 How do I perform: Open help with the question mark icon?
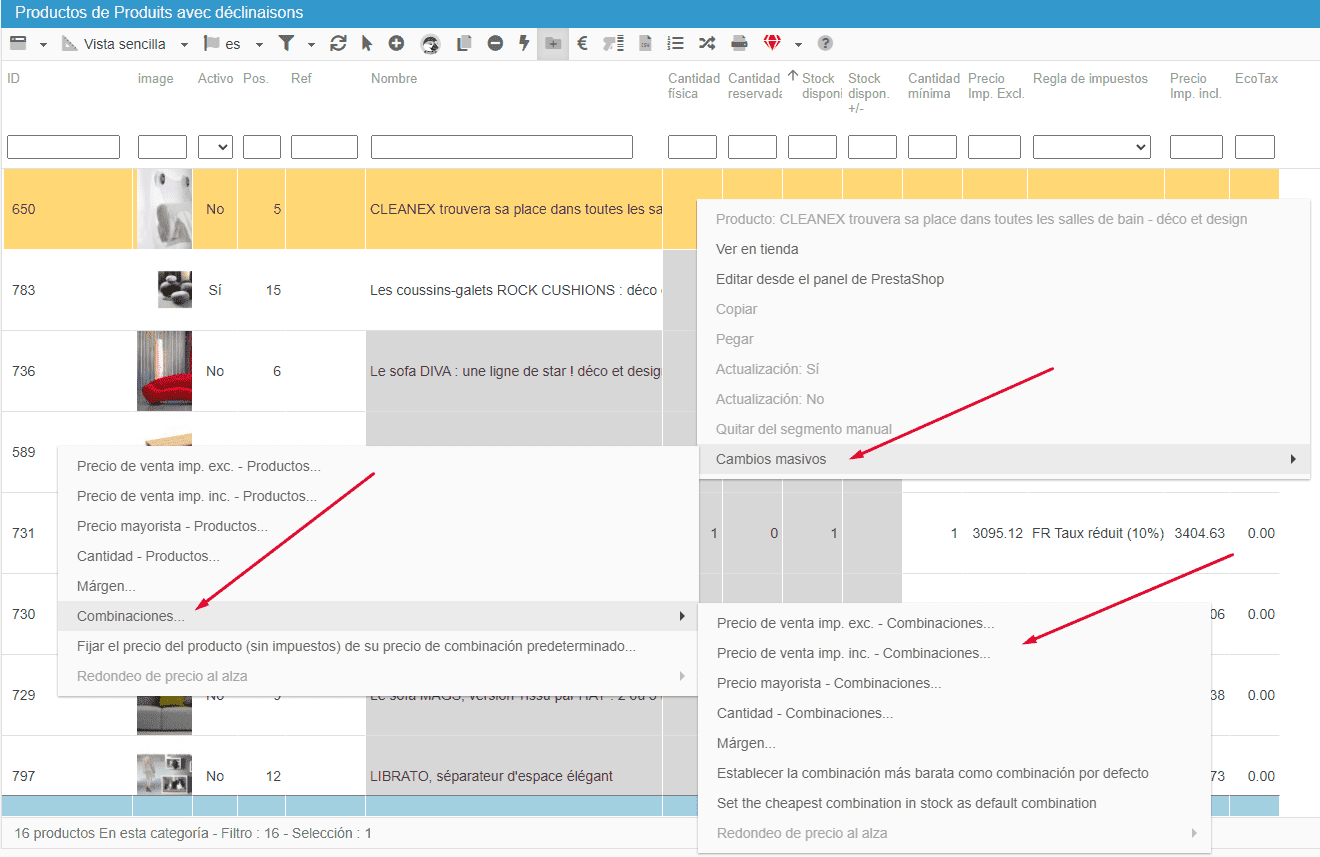coord(825,43)
